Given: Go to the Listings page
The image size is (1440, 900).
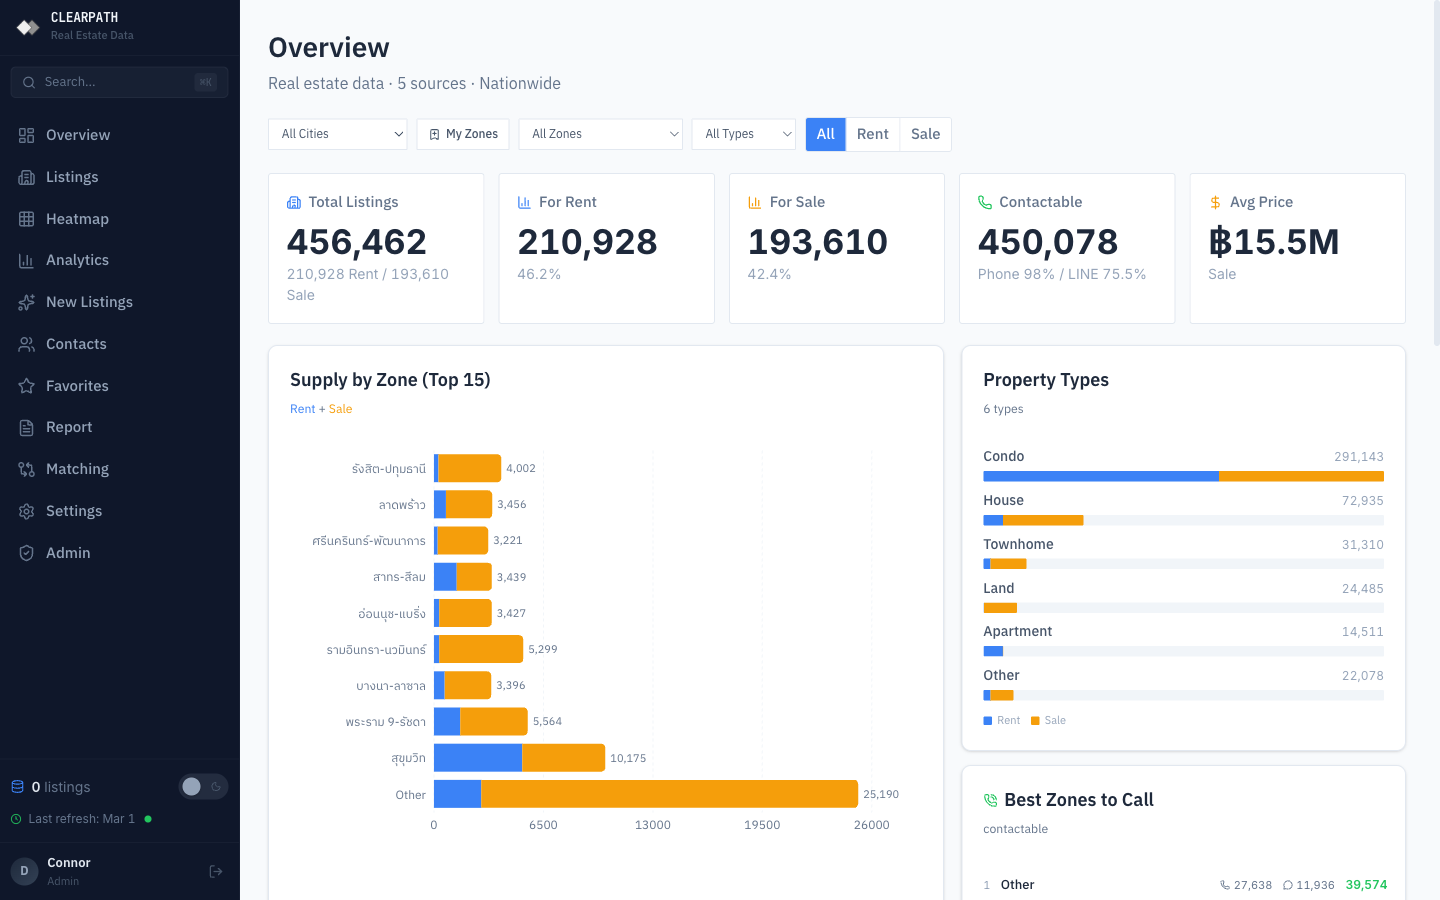Looking at the screenshot, I should (x=72, y=177).
